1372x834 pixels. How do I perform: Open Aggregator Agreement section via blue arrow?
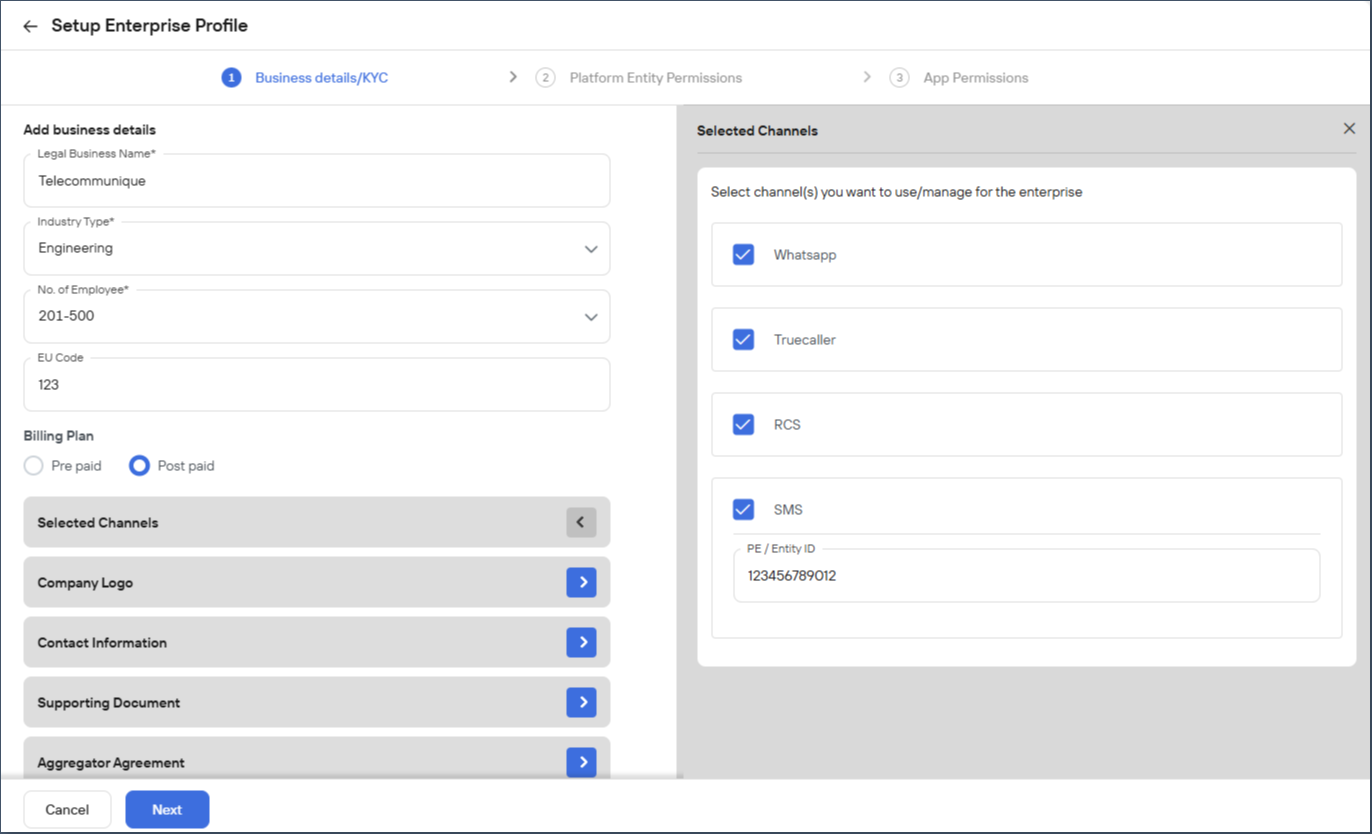(x=581, y=762)
